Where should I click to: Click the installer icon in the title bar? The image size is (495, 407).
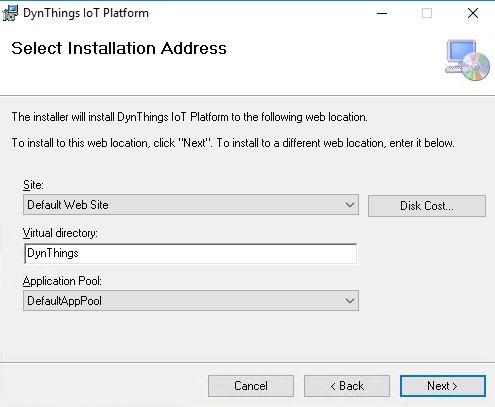coord(10,13)
